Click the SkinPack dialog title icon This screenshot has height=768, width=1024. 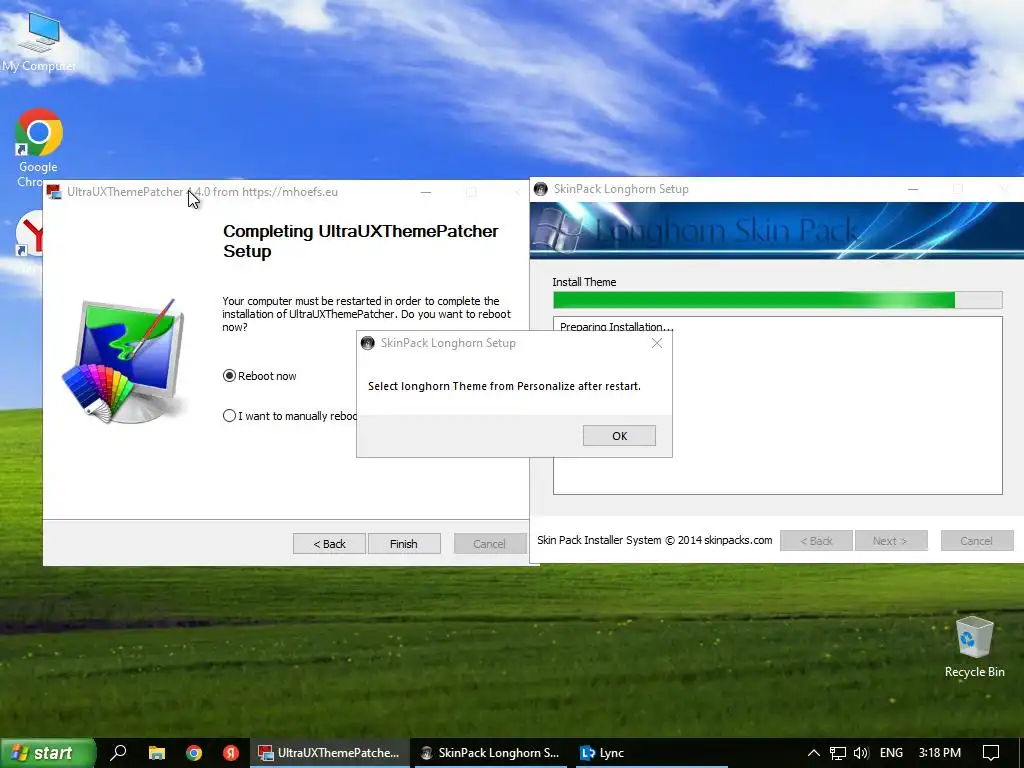368,343
